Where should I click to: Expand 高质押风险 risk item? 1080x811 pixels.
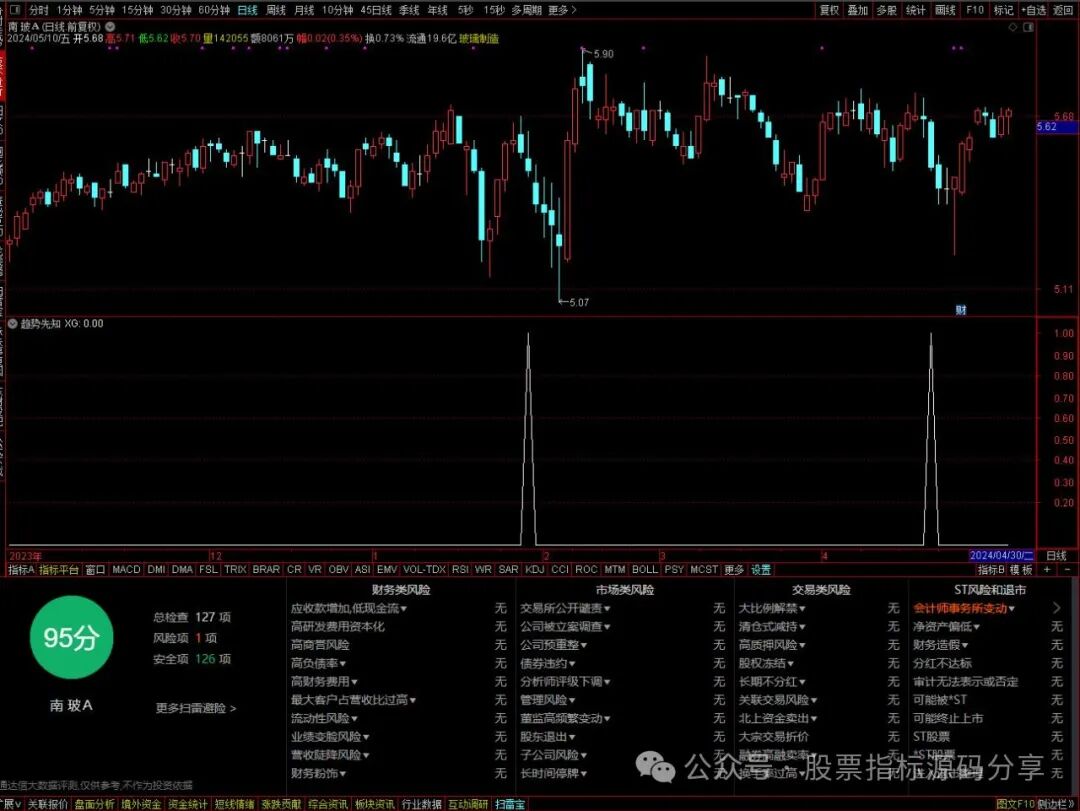[772, 645]
